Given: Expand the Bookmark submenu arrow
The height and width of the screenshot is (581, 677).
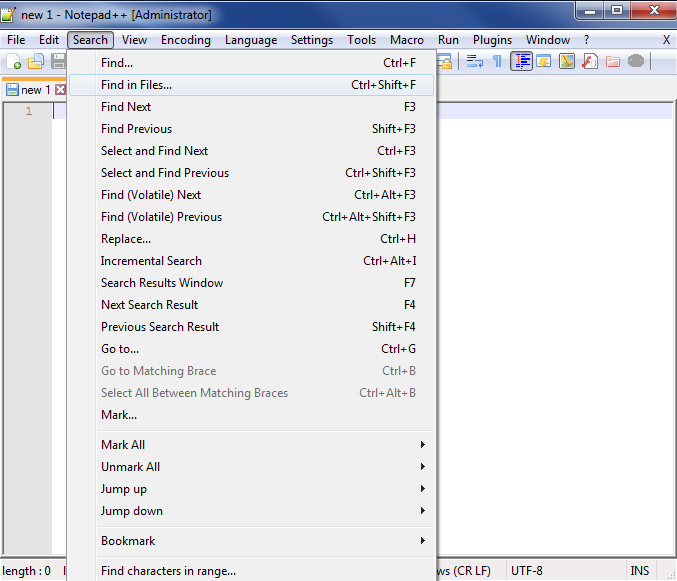Looking at the screenshot, I should coord(423,540).
